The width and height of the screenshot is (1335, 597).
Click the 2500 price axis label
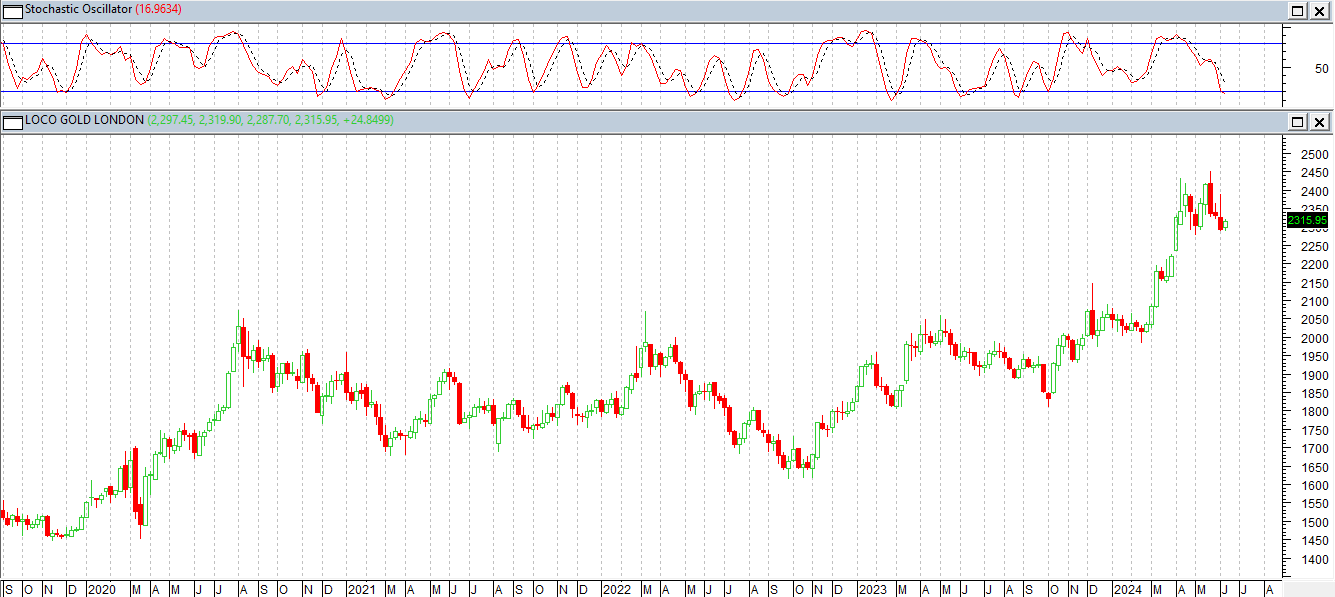(1315, 155)
